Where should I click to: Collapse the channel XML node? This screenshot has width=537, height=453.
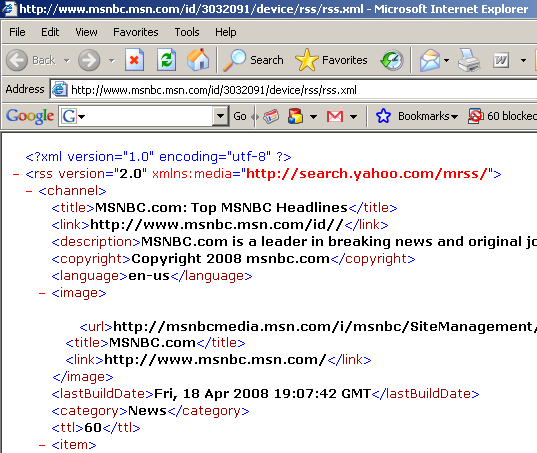click(29, 191)
